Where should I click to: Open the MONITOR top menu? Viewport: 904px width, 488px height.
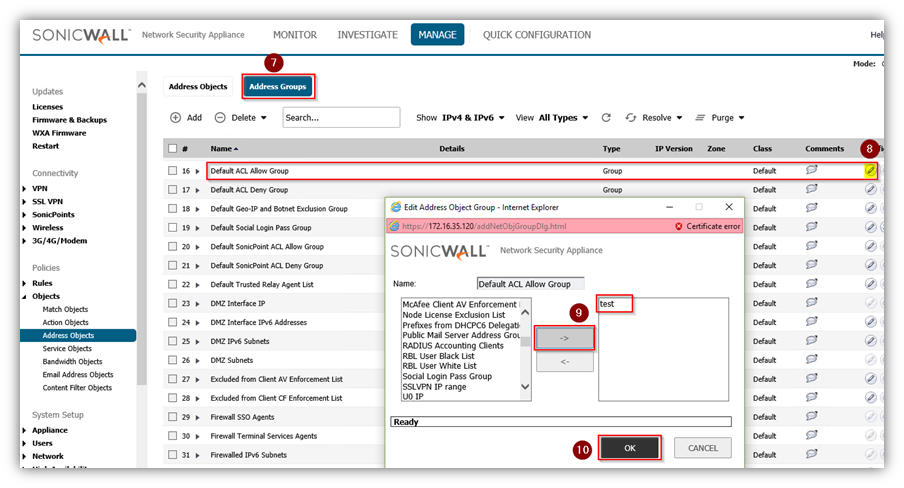coord(294,35)
